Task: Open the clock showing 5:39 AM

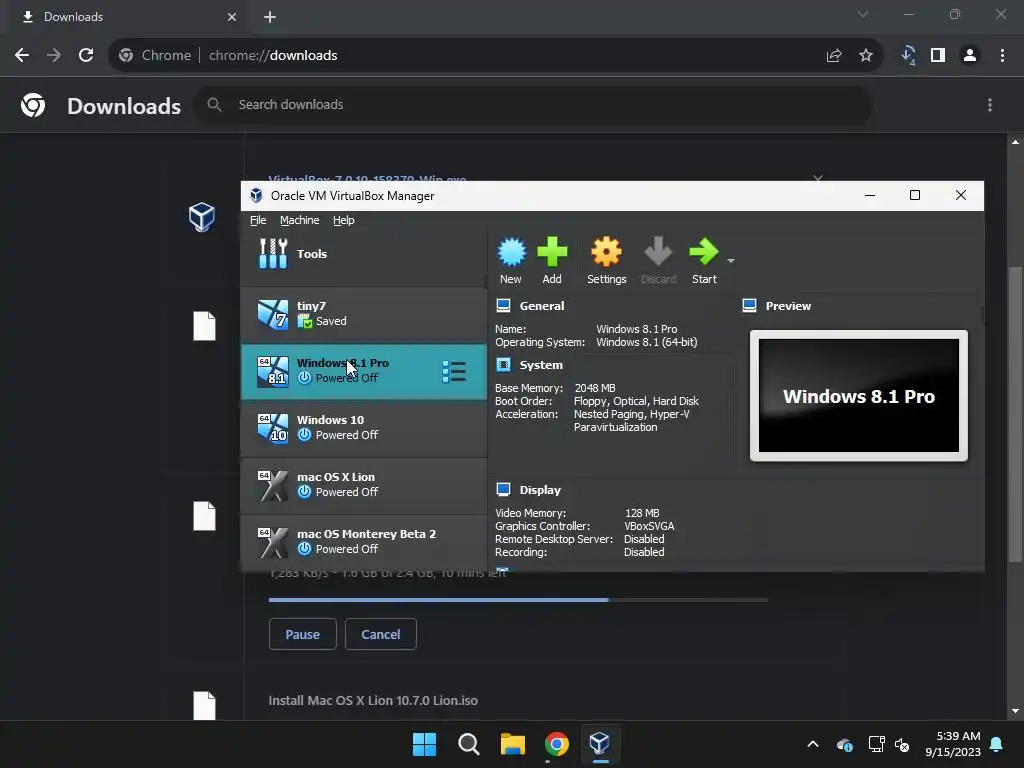Action: pos(953,744)
